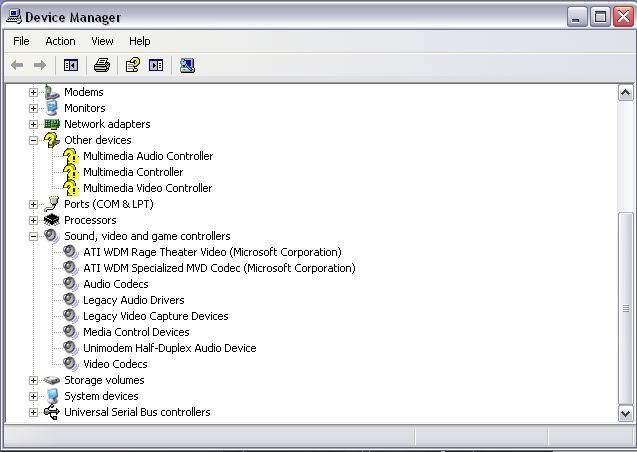Screen dimensions: 637x452
Task: Click the warning icon for Multimedia Video Controller
Action: pos(71,188)
